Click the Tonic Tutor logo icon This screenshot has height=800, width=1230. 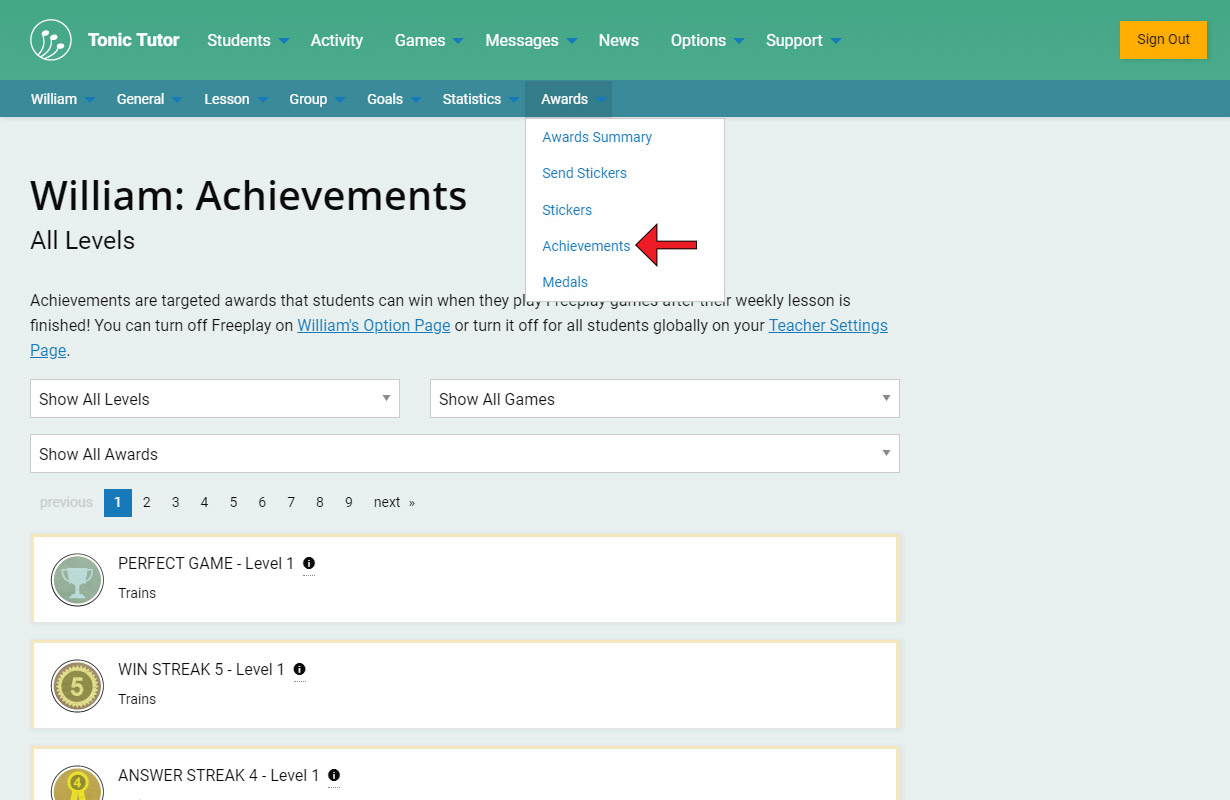point(51,40)
